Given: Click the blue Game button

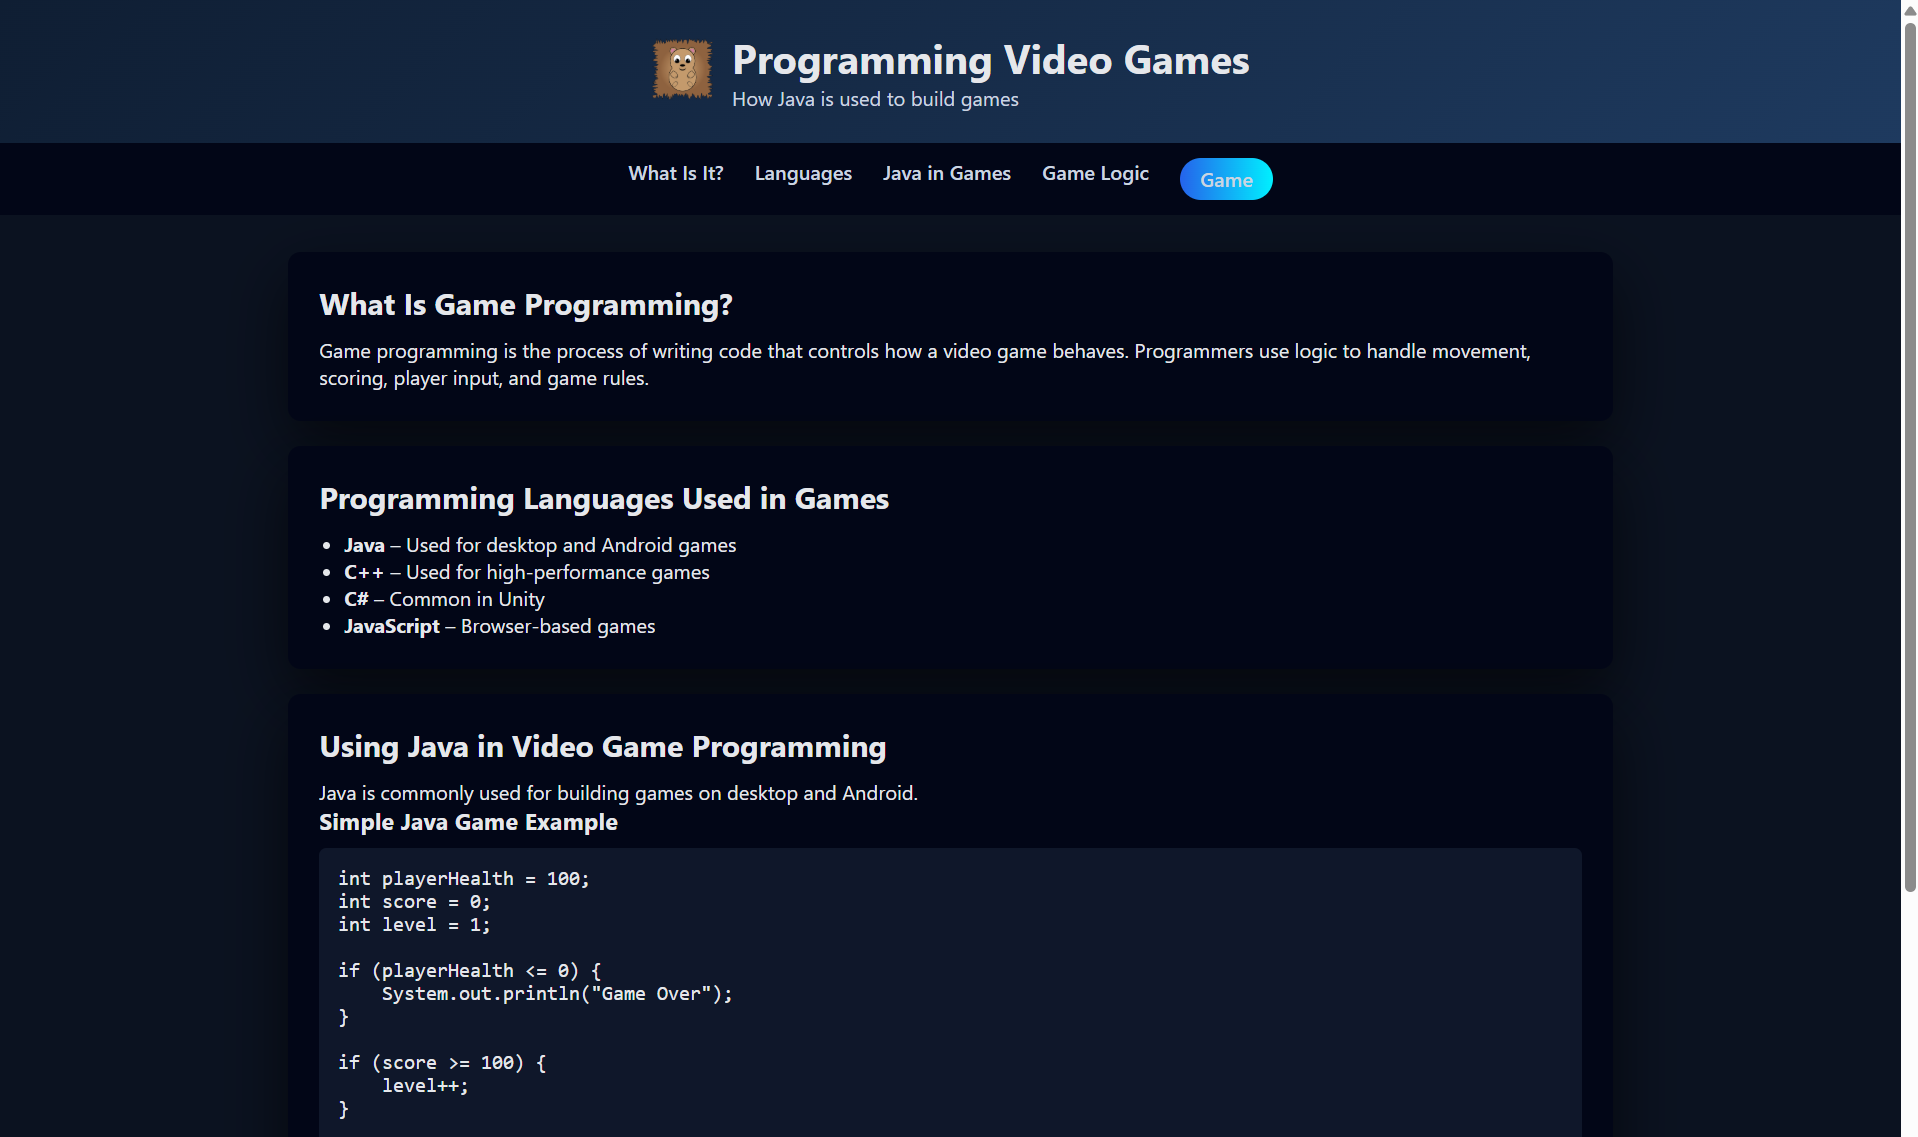Looking at the screenshot, I should (x=1226, y=179).
